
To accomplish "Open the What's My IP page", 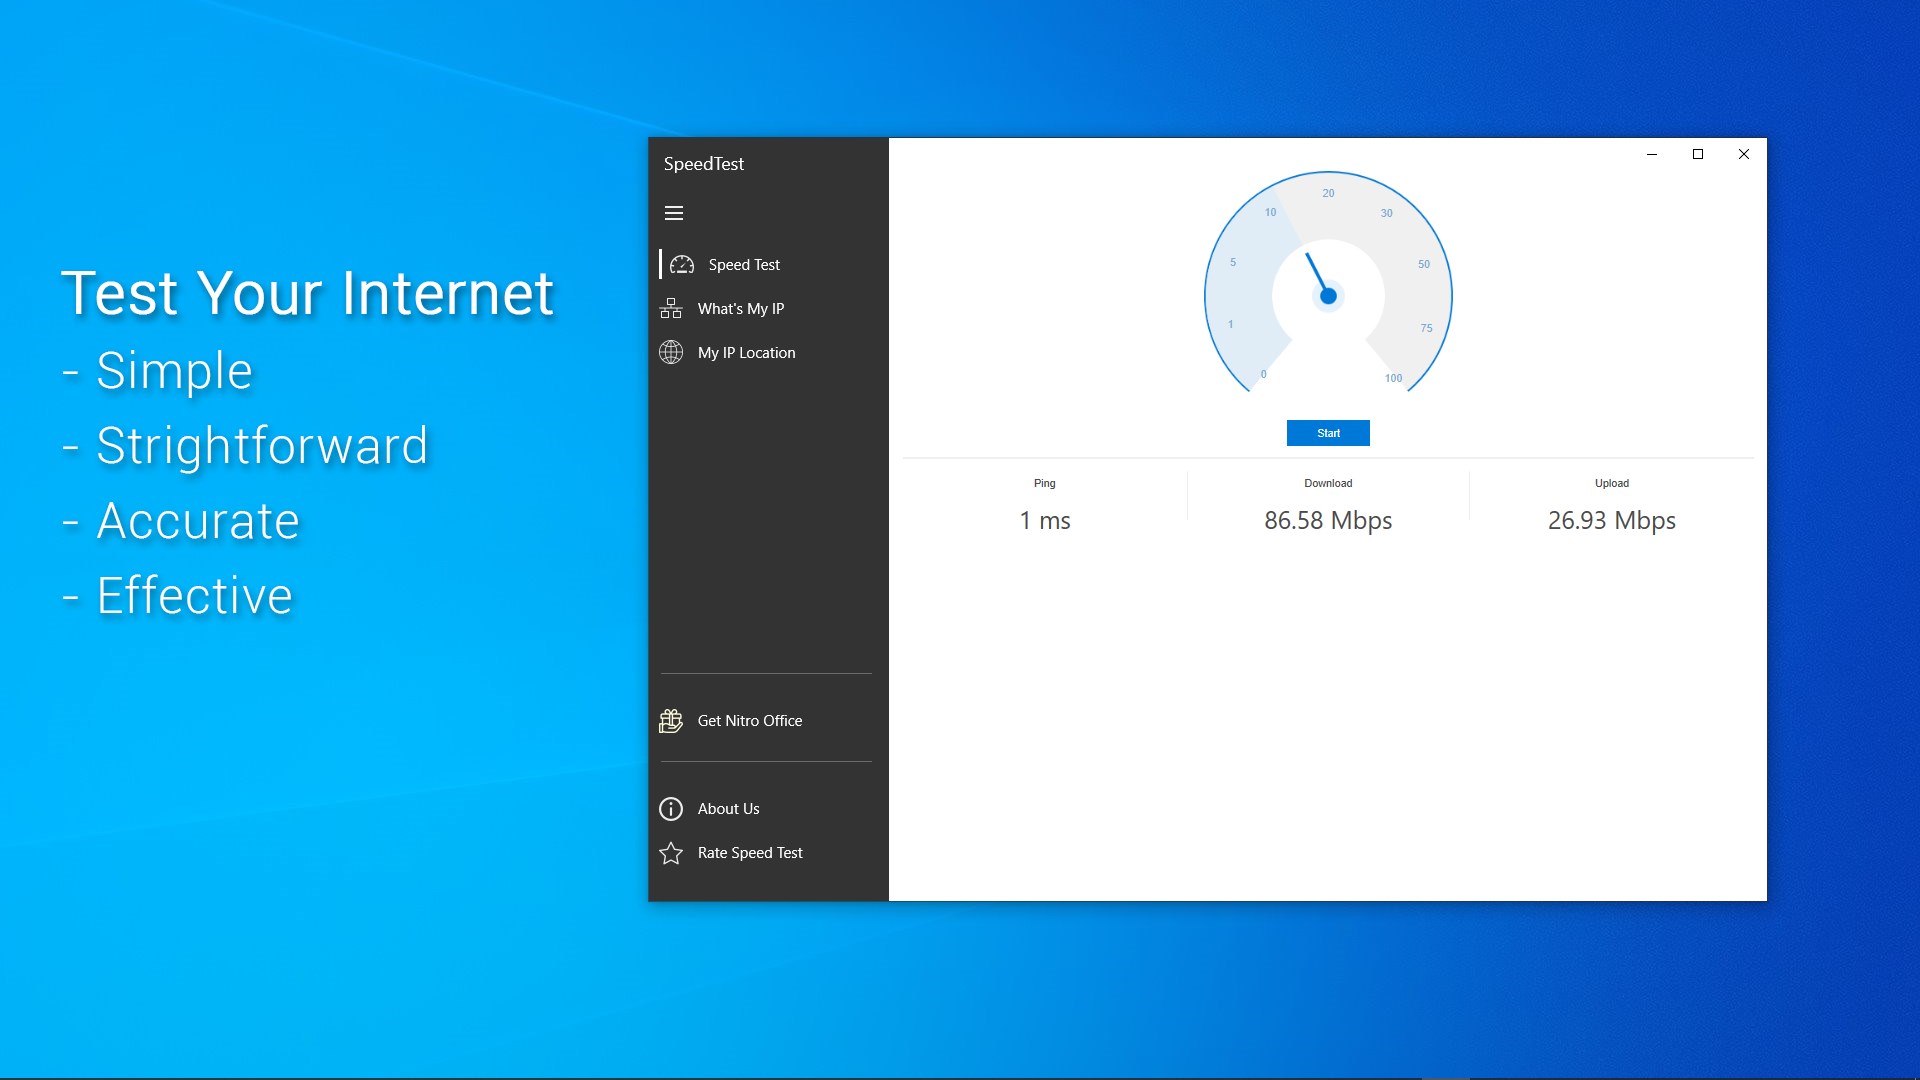I will [741, 309].
